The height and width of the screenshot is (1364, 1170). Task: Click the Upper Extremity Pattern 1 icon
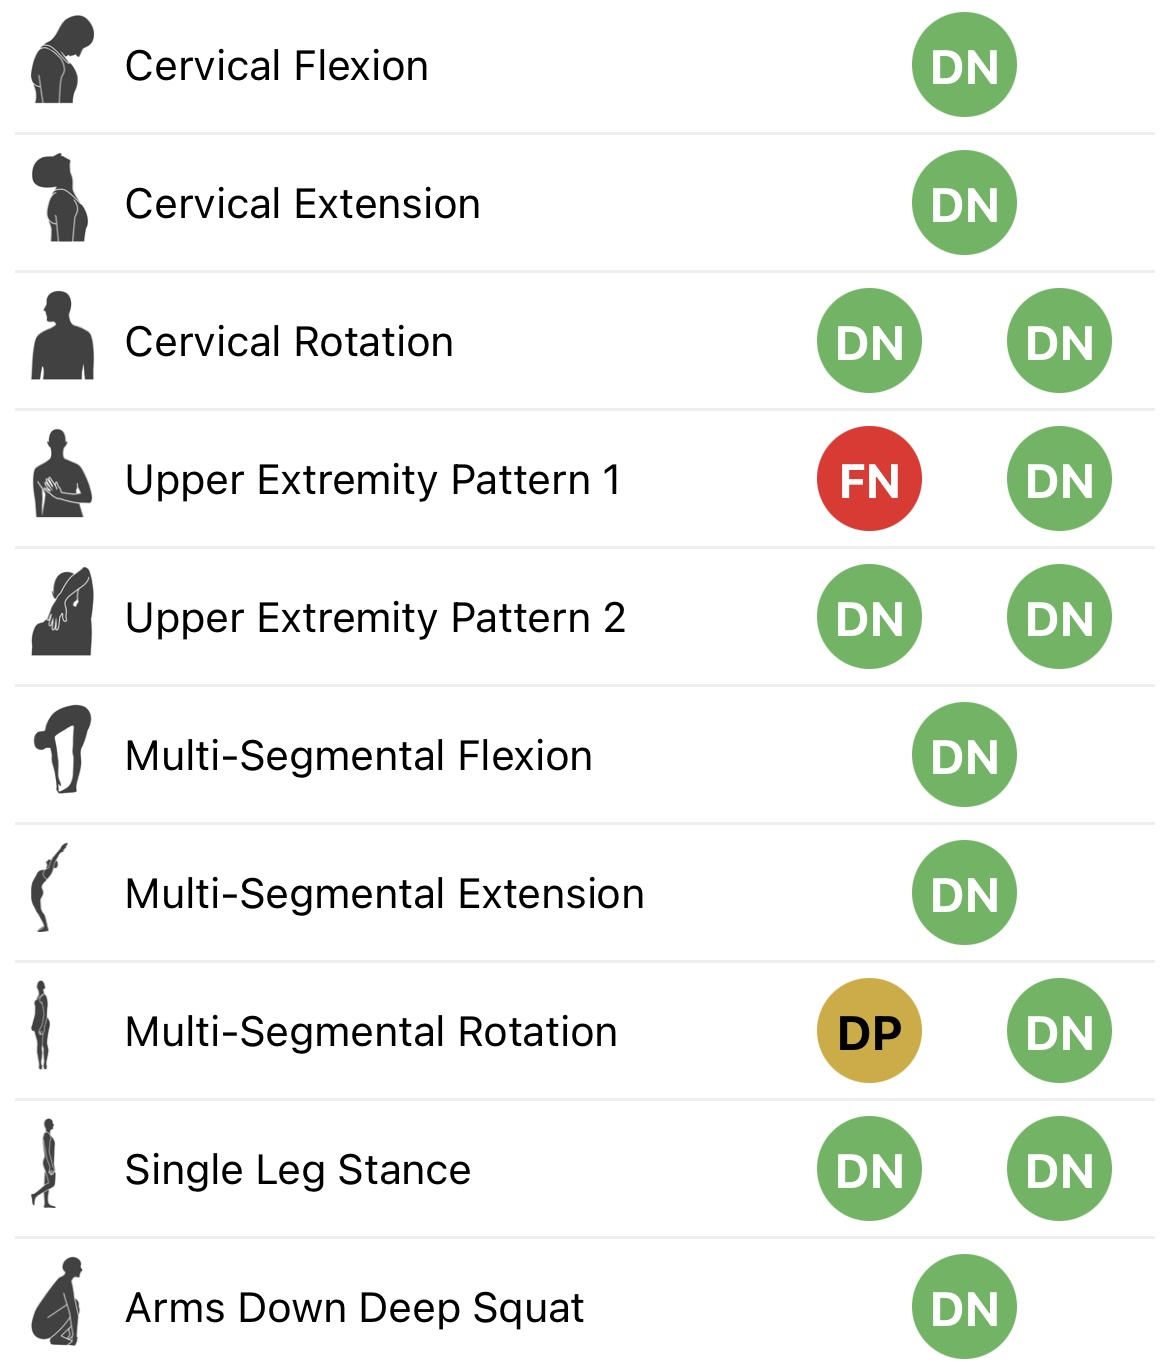point(62,475)
